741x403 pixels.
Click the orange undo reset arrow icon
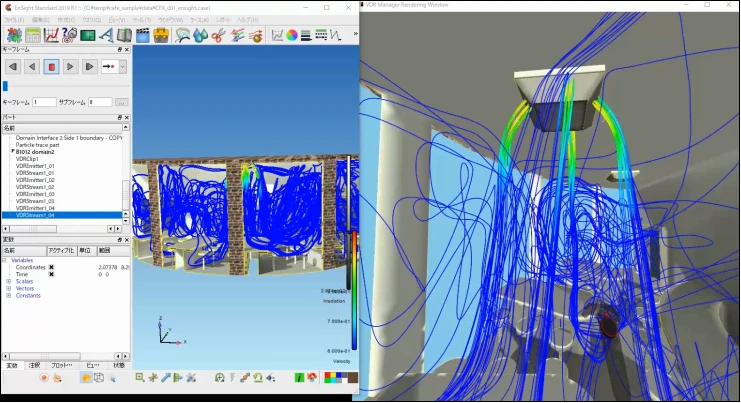pos(312,377)
